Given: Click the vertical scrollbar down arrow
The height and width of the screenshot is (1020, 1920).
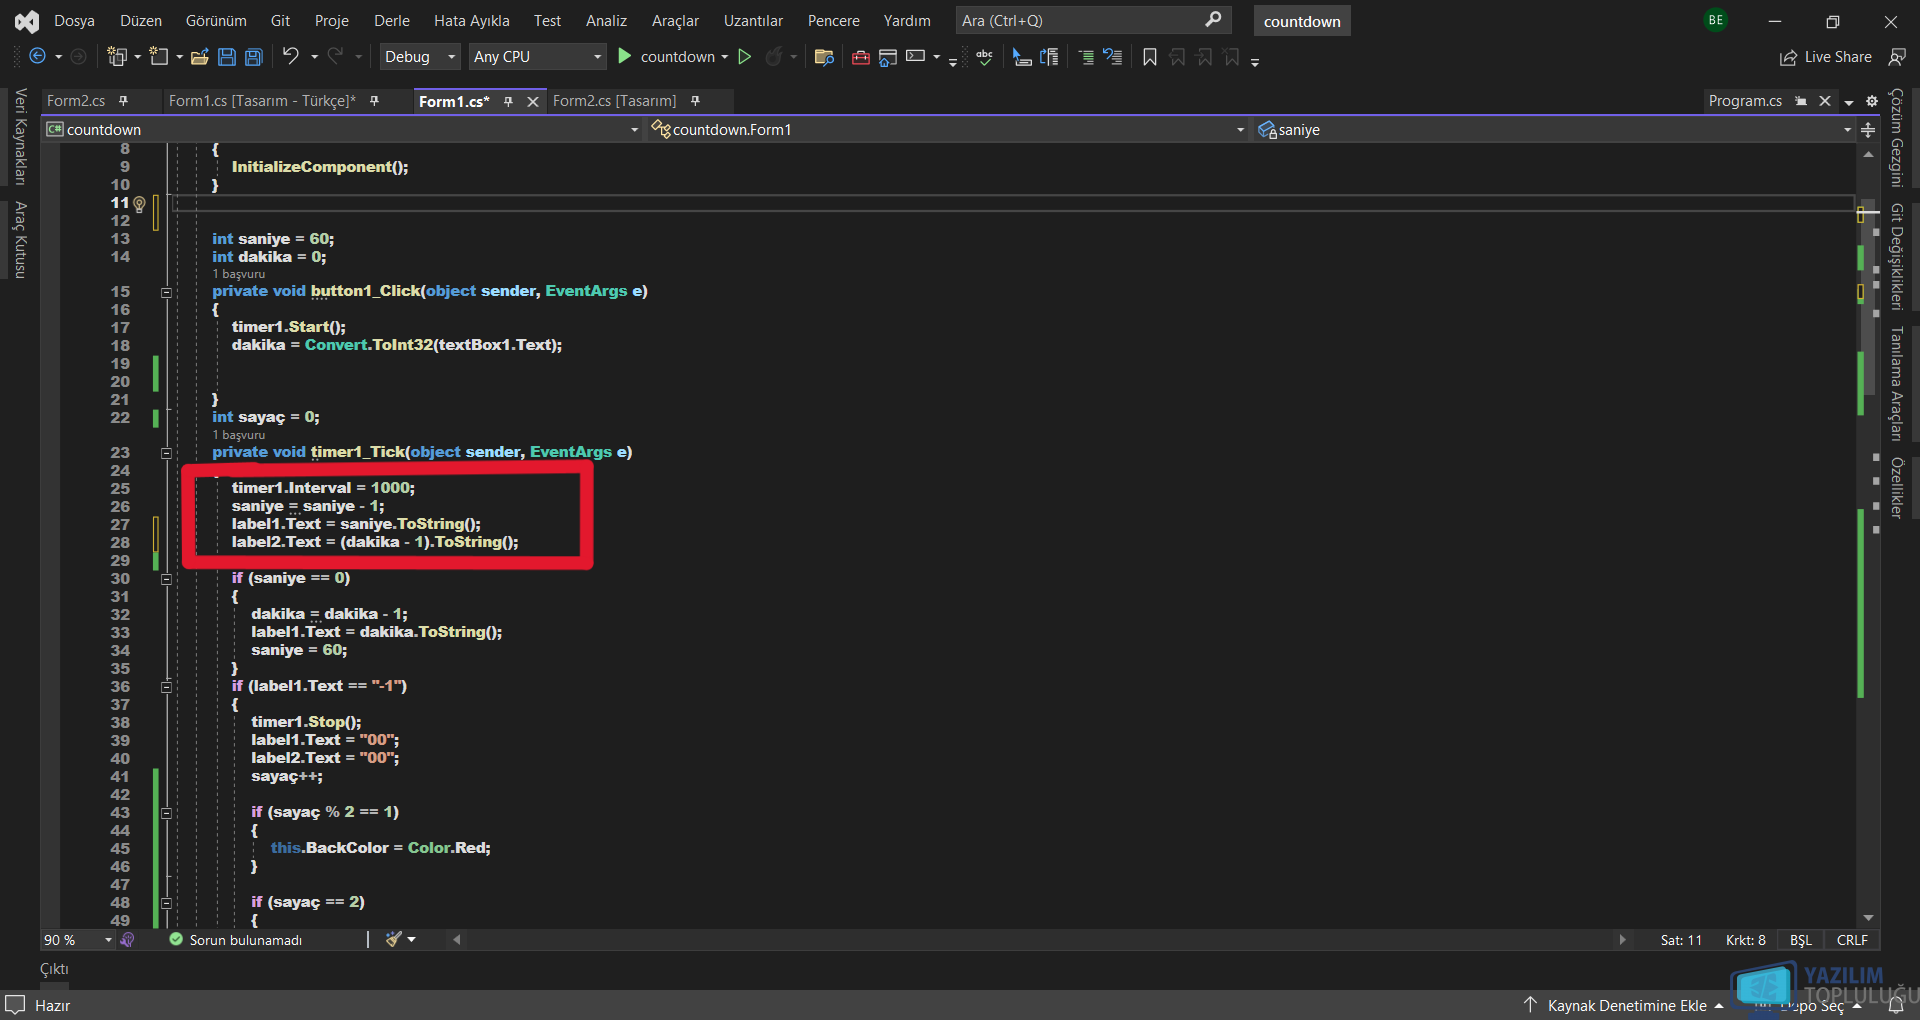Looking at the screenshot, I should pos(1868,918).
